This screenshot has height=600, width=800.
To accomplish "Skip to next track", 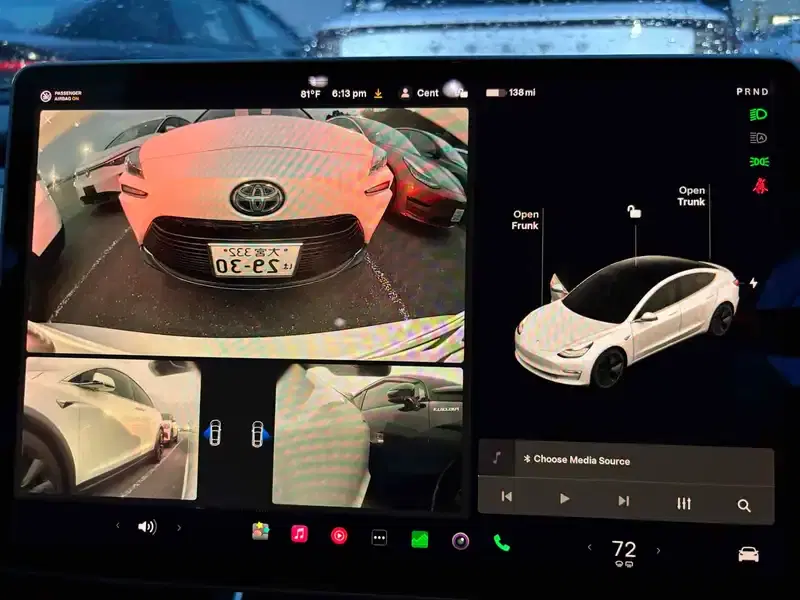I will tap(623, 501).
